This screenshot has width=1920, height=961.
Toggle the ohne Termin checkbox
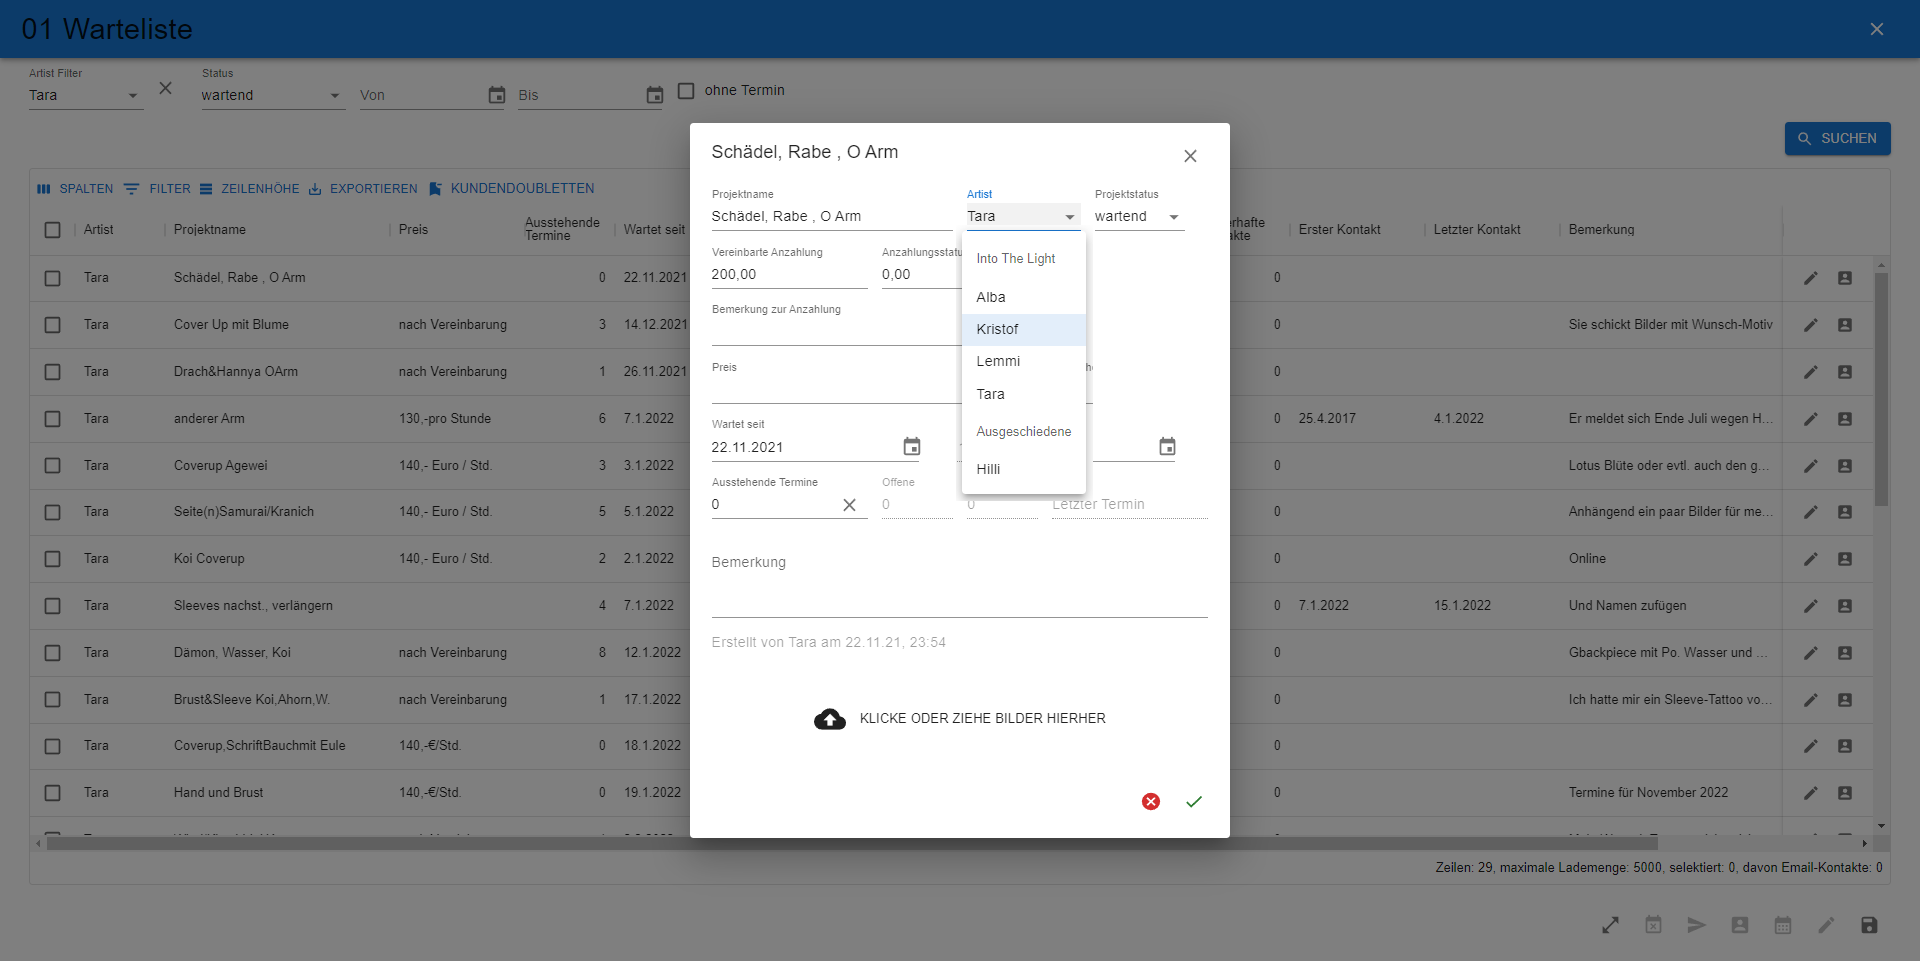686,91
